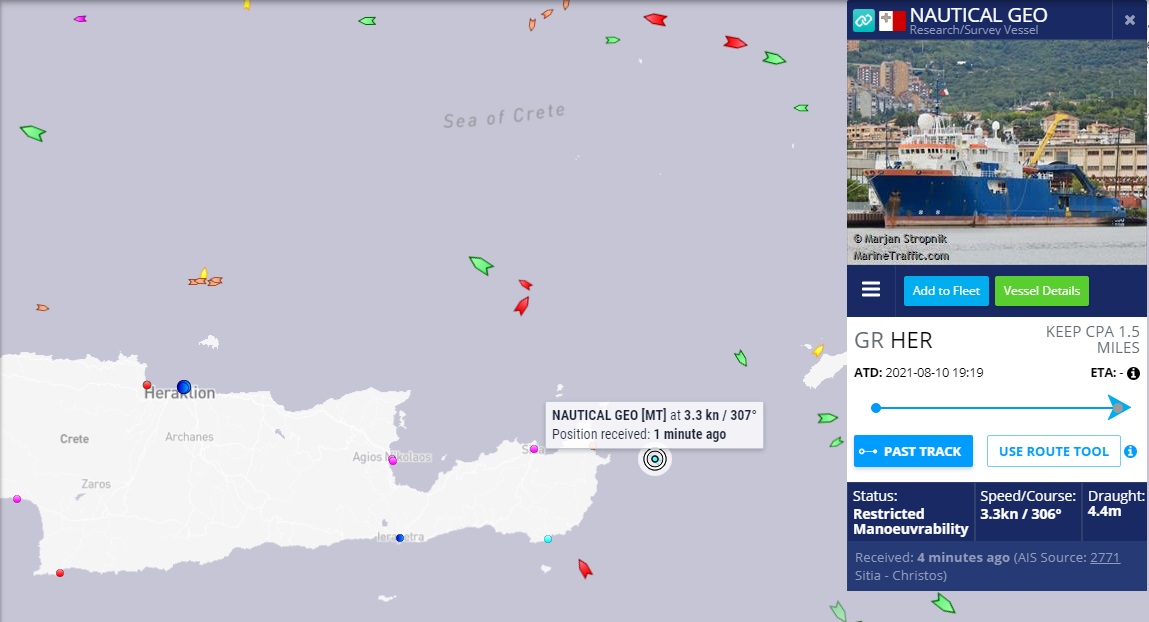This screenshot has height=622, width=1149.
Task: Select large green vessel in Sea of Crete
Action: pyautogui.click(x=481, y=264)
